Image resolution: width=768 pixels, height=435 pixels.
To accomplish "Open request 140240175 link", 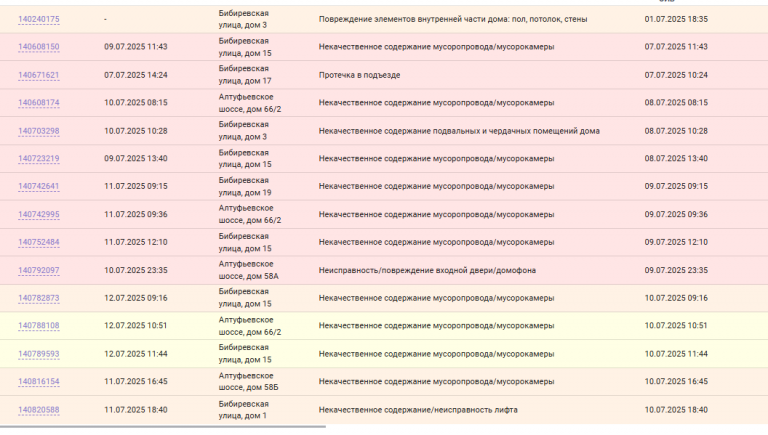I will (39, 20).
